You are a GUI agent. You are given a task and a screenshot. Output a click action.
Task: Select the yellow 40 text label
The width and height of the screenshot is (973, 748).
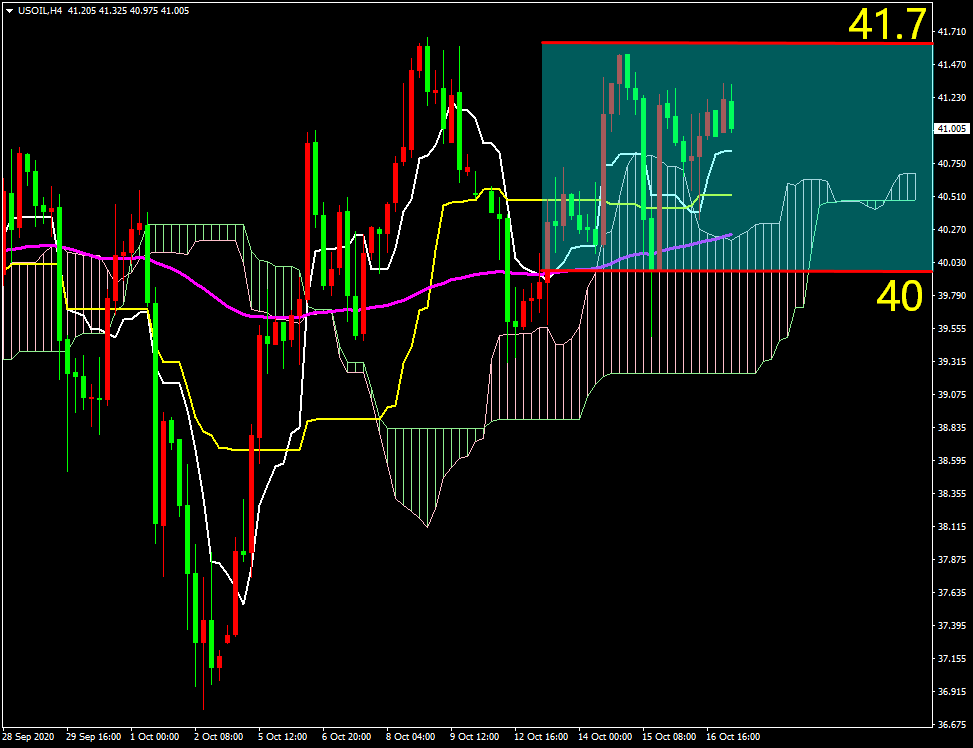click(x=898, y=297)
